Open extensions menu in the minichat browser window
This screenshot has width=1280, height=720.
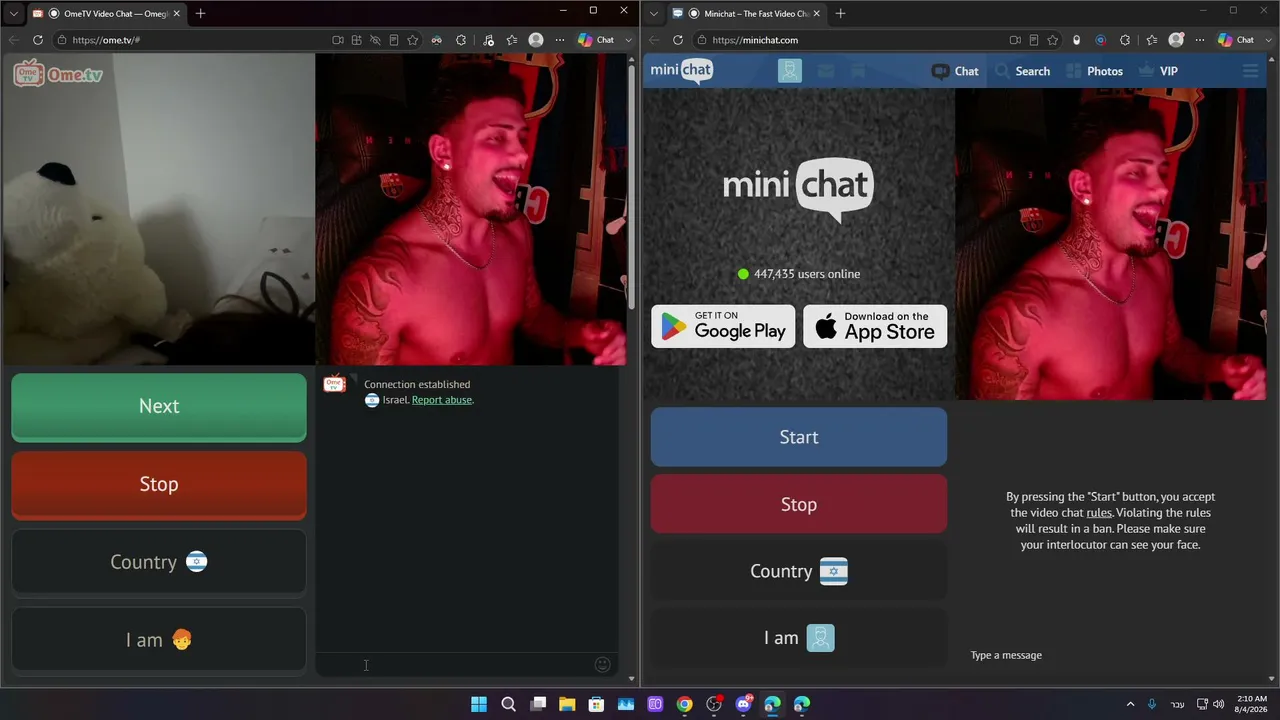1125,40
